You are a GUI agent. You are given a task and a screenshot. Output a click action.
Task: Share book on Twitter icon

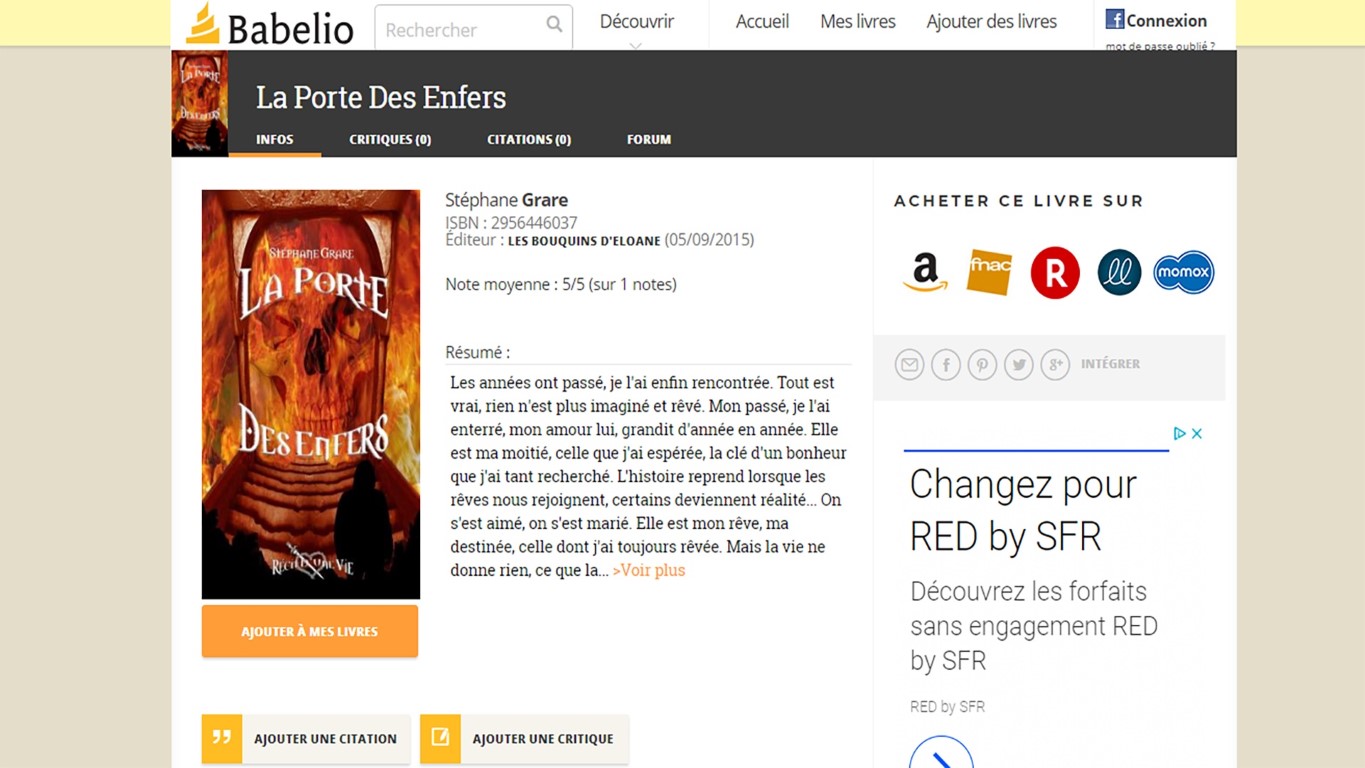pos(1019,365)
